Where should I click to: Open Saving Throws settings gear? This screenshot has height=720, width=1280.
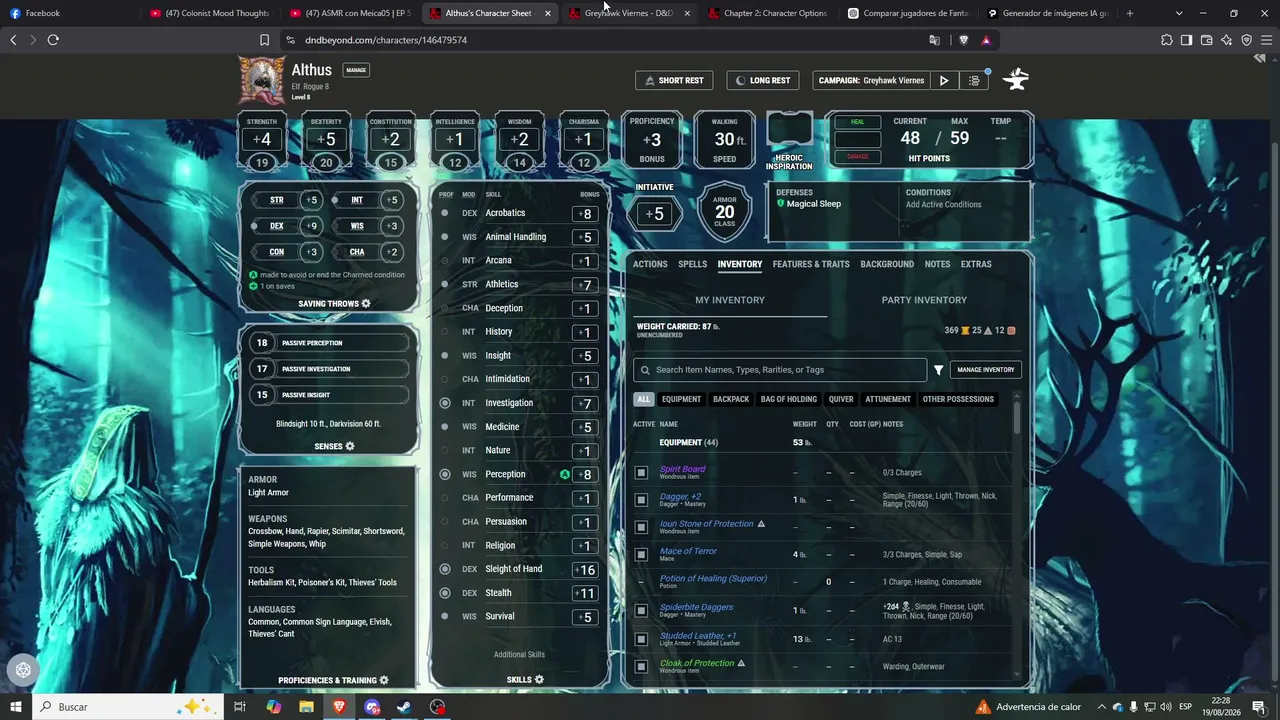[366, 304]
